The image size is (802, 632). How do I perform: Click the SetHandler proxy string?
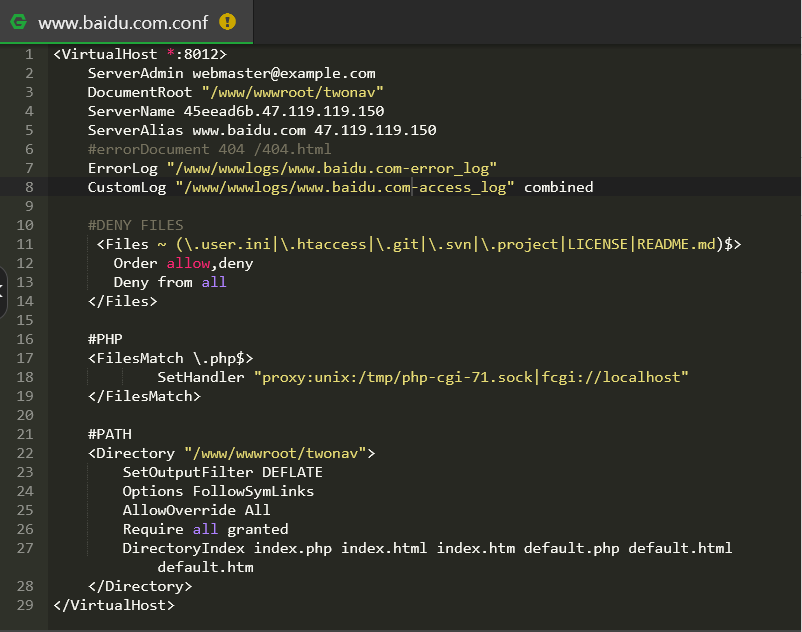tap(471, 377)
